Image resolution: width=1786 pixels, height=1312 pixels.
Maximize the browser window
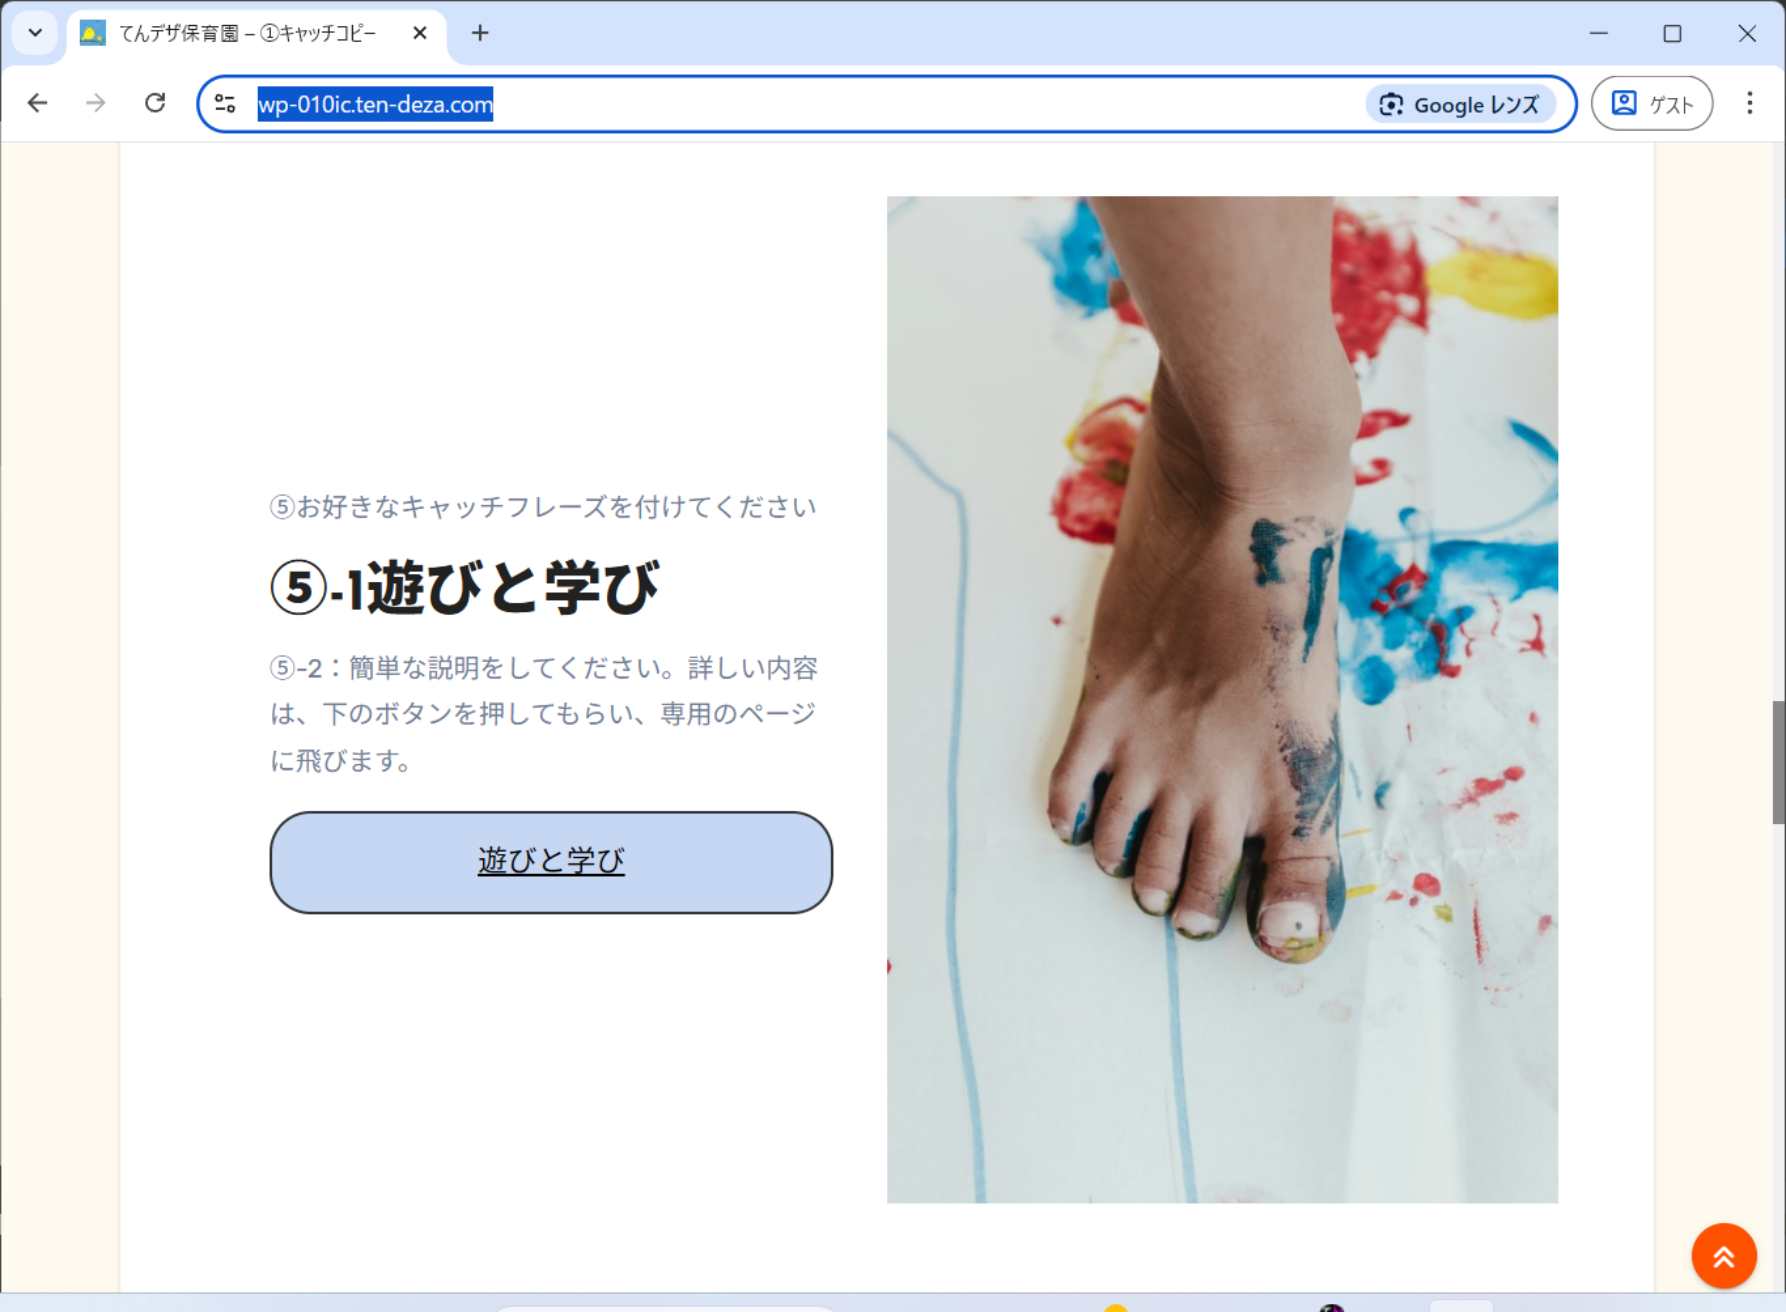click(x=1672, y=33)
